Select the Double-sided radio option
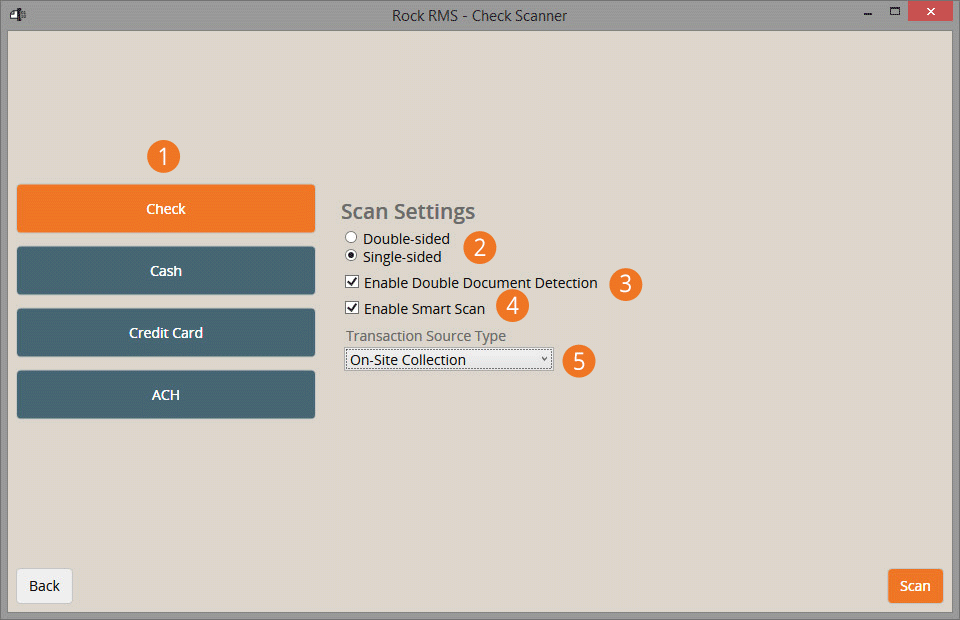Image resolution: width=960 pixels, height=620 pixels. click(x=351, y=238)
